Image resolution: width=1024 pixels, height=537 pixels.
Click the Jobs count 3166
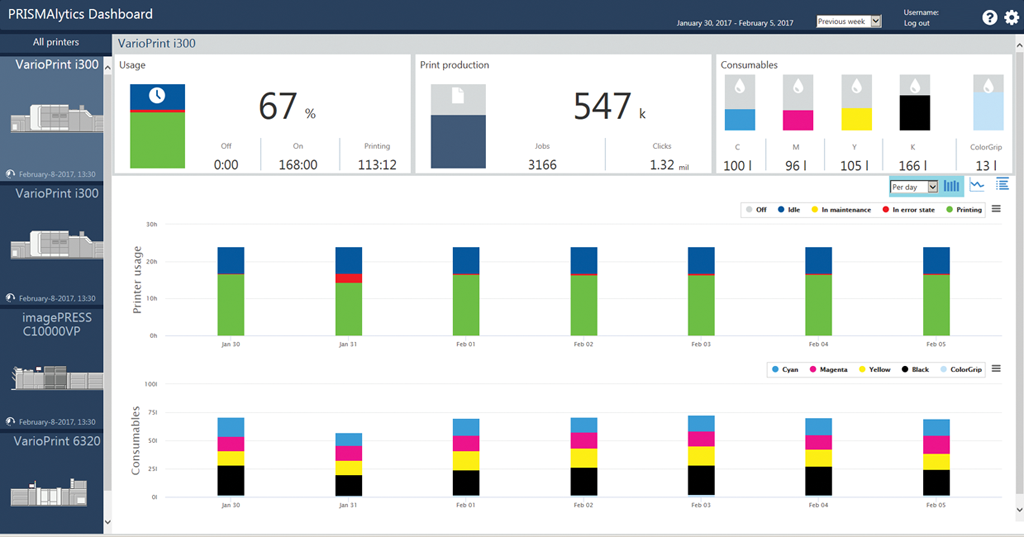pyautogui.click(x=542, y=165)
